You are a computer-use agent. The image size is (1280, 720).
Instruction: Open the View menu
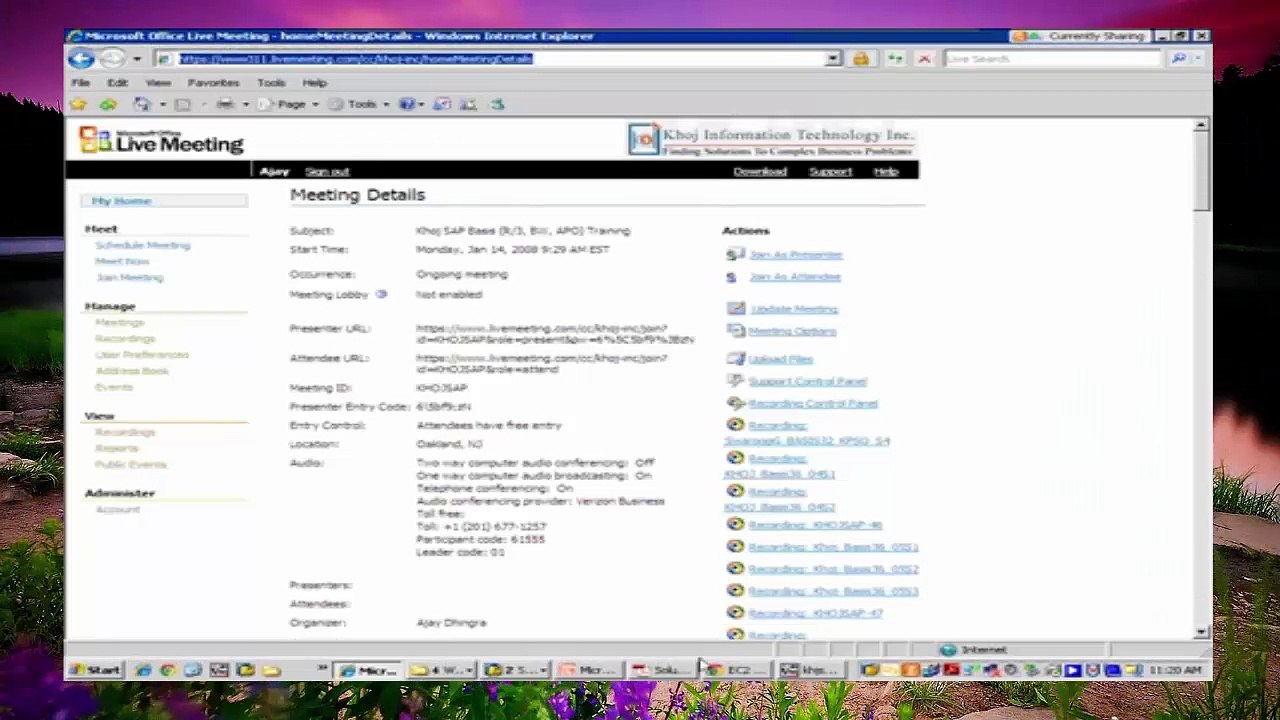click(158, 83)
